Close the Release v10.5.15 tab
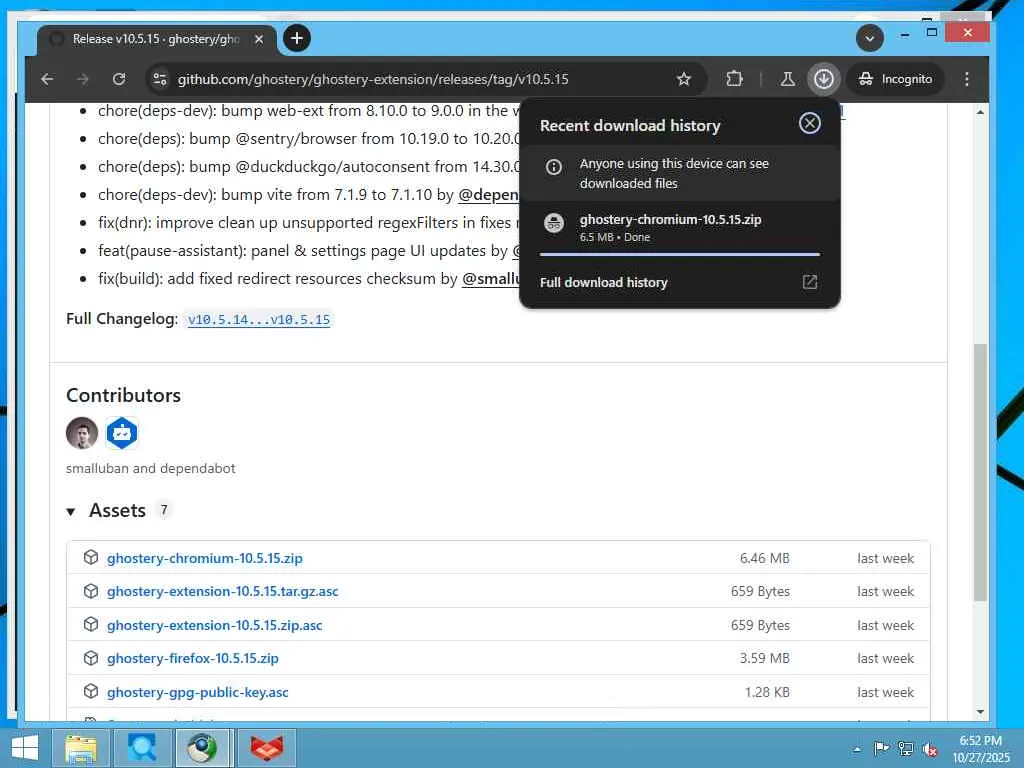The image size is (1024, 768). tap(259, 39)
